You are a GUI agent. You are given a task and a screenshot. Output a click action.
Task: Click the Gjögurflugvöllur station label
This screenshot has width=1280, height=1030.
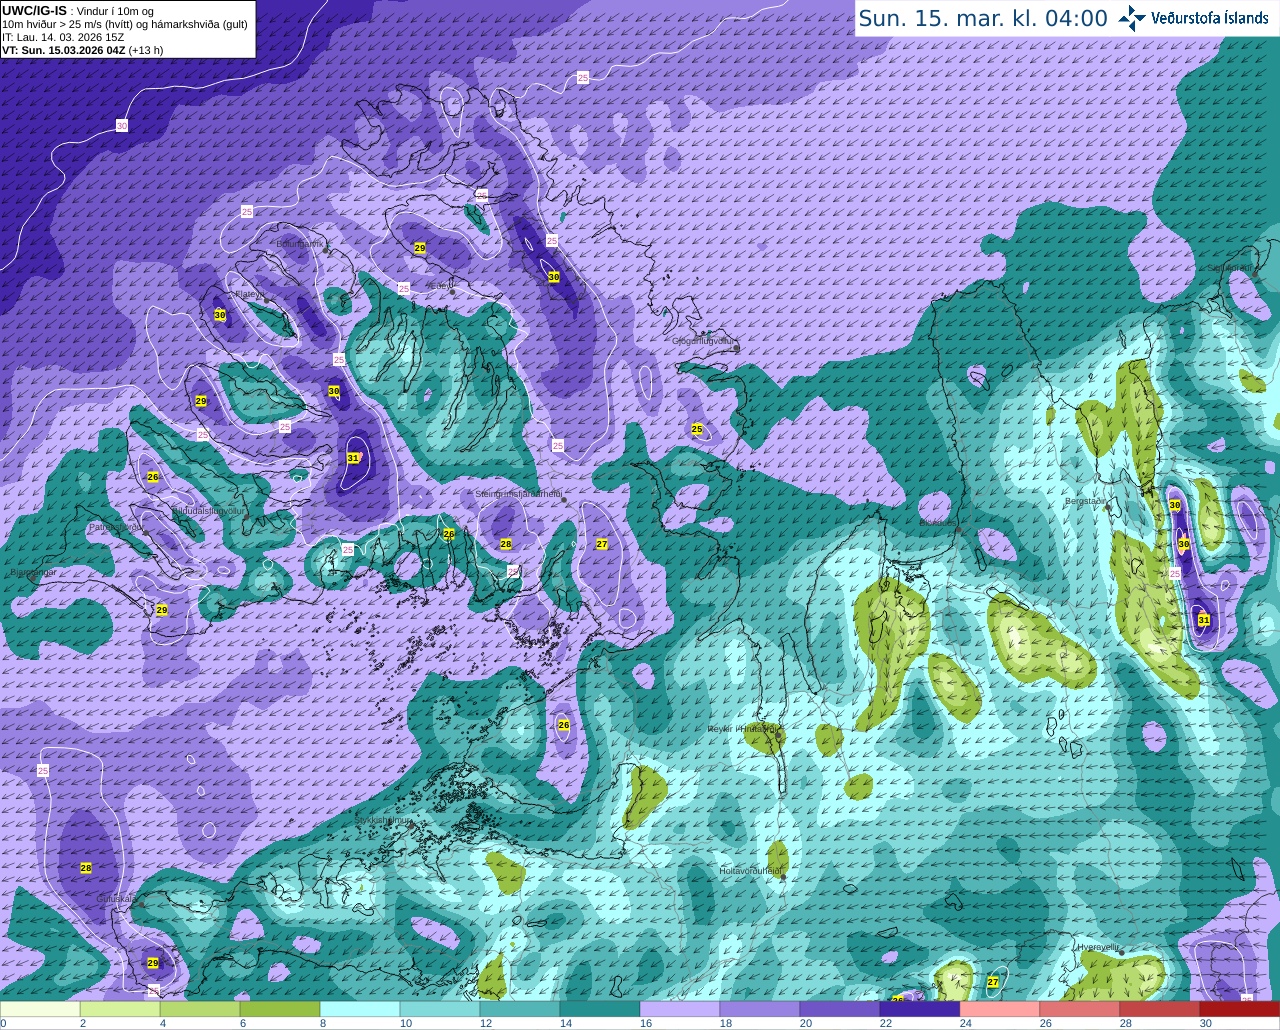click(703, 341)
